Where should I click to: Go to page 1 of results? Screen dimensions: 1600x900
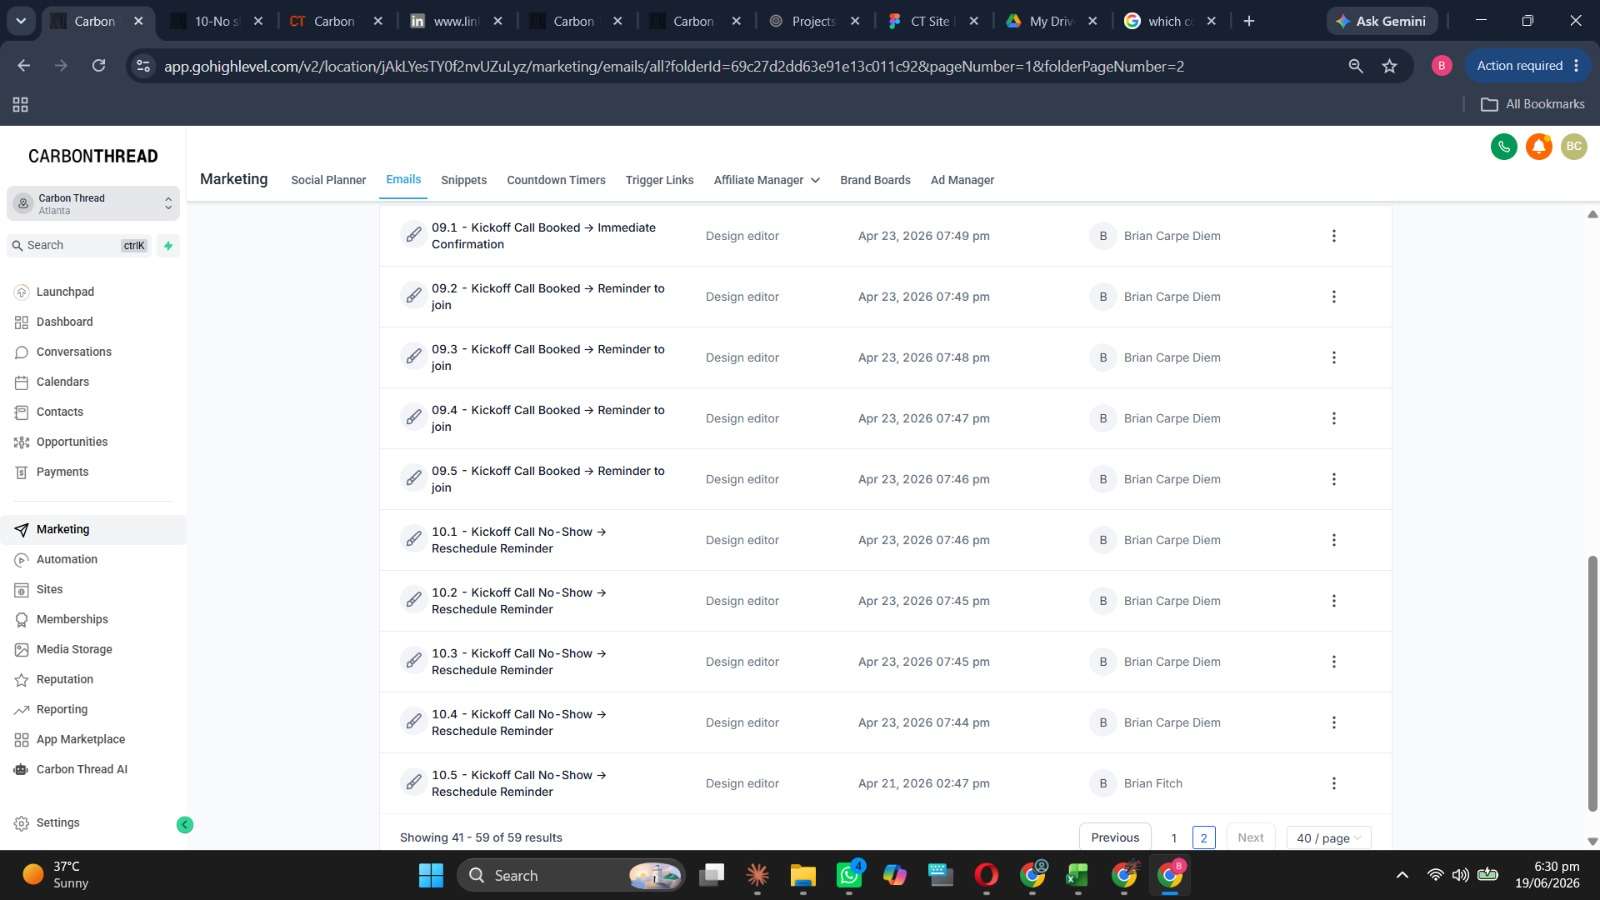pos(1174,838)
